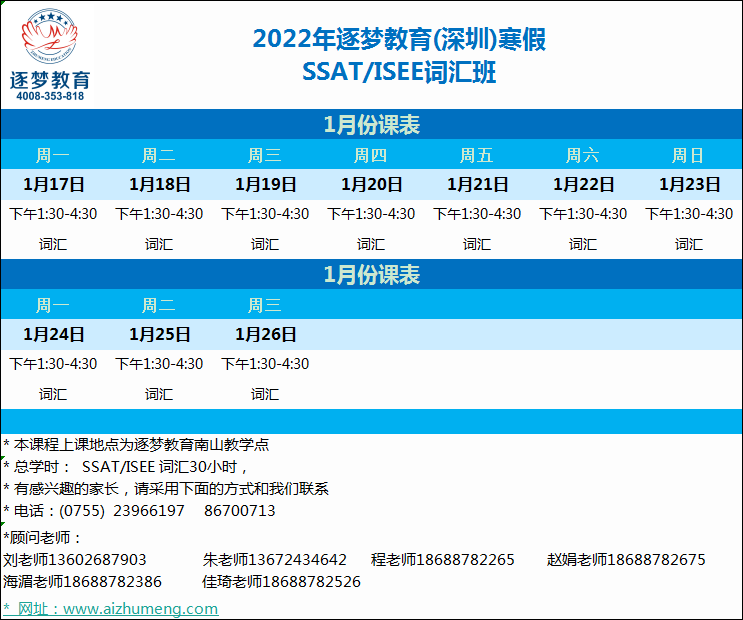Image resolution: width=743 pixels, height=620 pixels.
Task: Click phone number 23966197
Action: click(x=149, y=511)
